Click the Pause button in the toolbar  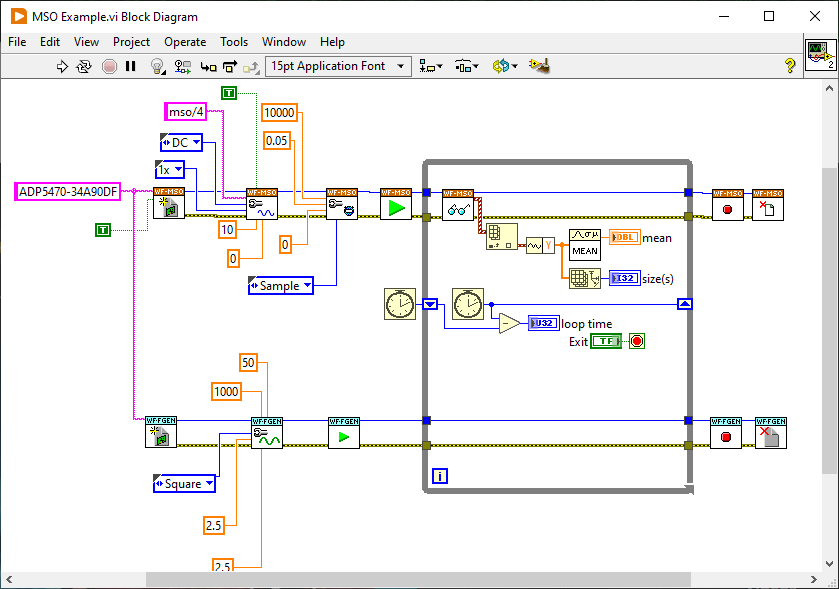pos(131,66)
